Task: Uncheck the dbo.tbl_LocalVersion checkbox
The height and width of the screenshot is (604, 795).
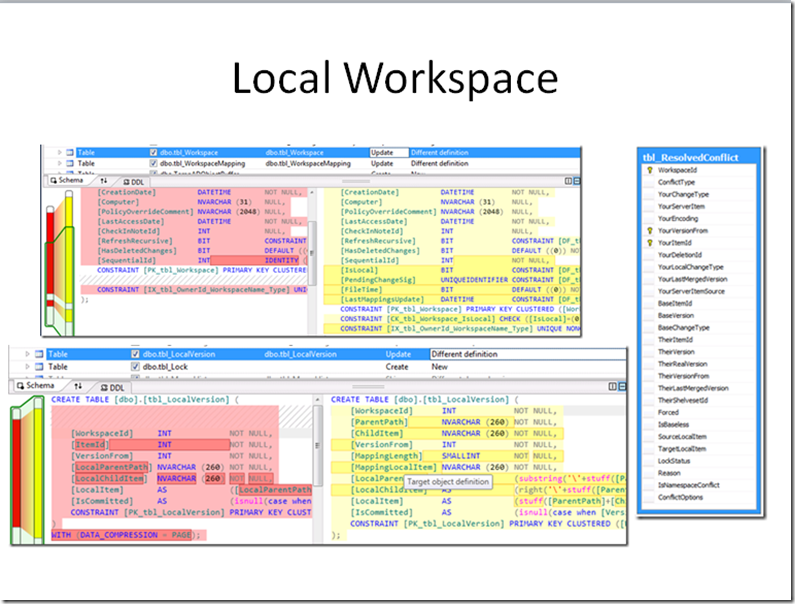Action: (135, 354)
